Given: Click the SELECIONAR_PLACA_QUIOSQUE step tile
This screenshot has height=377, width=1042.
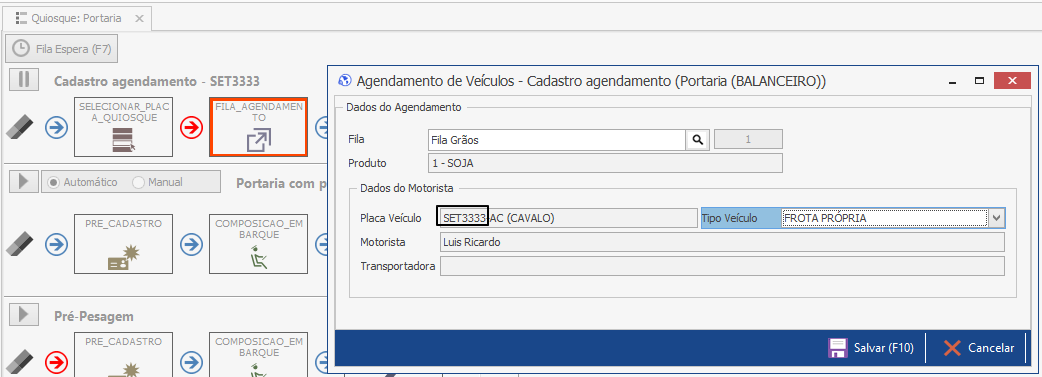Looking at the screenshot, I should click(122, 127).
